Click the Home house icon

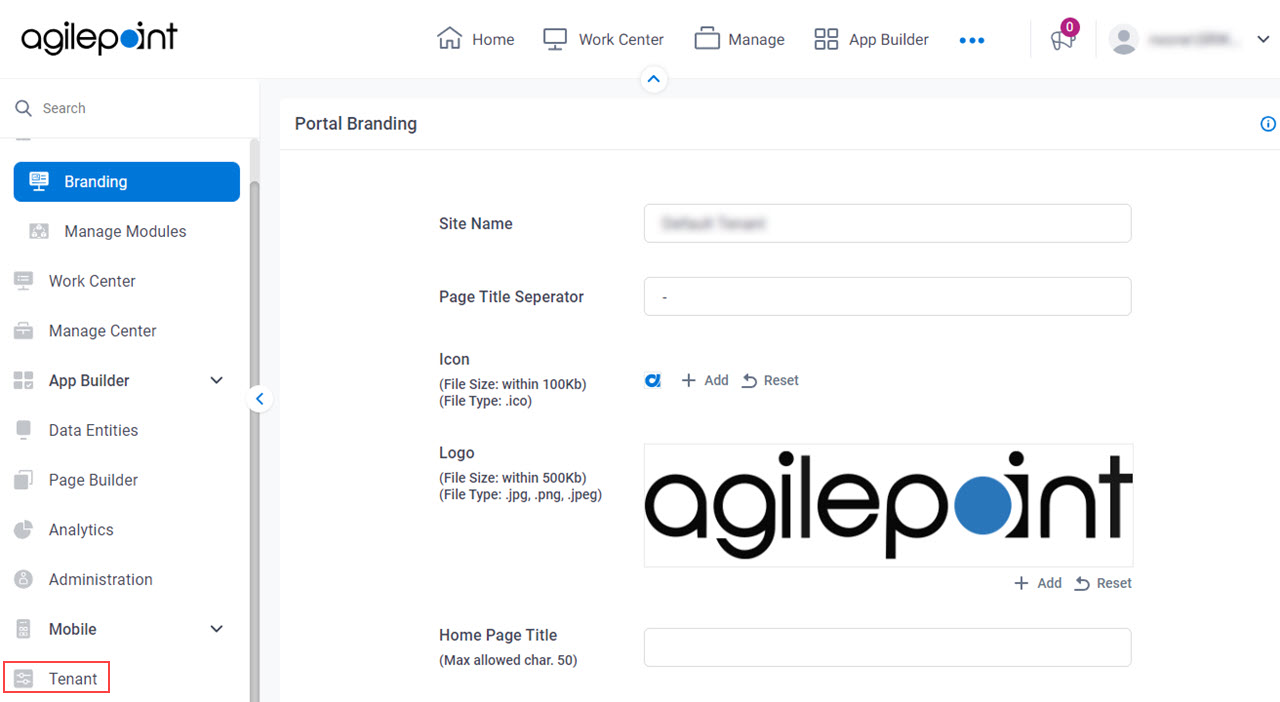[450, 39]
